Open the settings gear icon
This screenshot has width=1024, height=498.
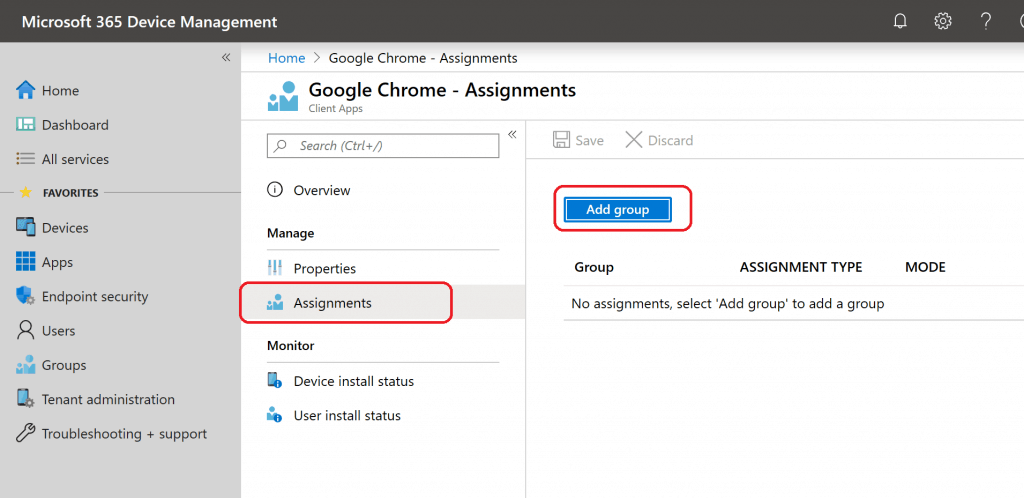coord(942,22)
